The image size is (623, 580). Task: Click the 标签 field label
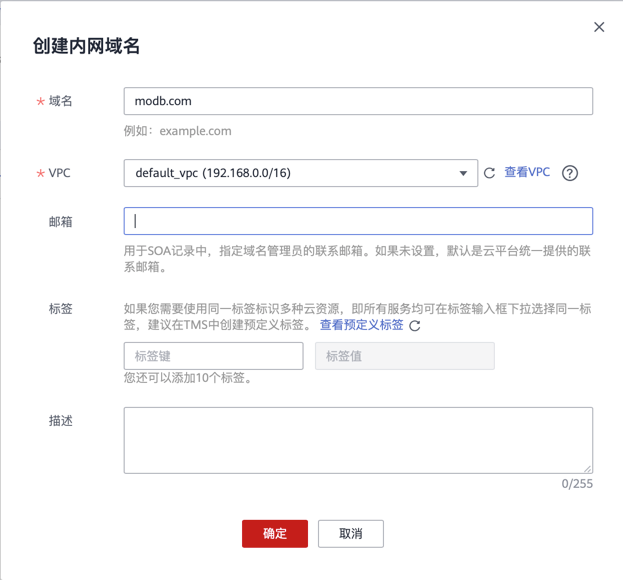(x=61, y=309)
